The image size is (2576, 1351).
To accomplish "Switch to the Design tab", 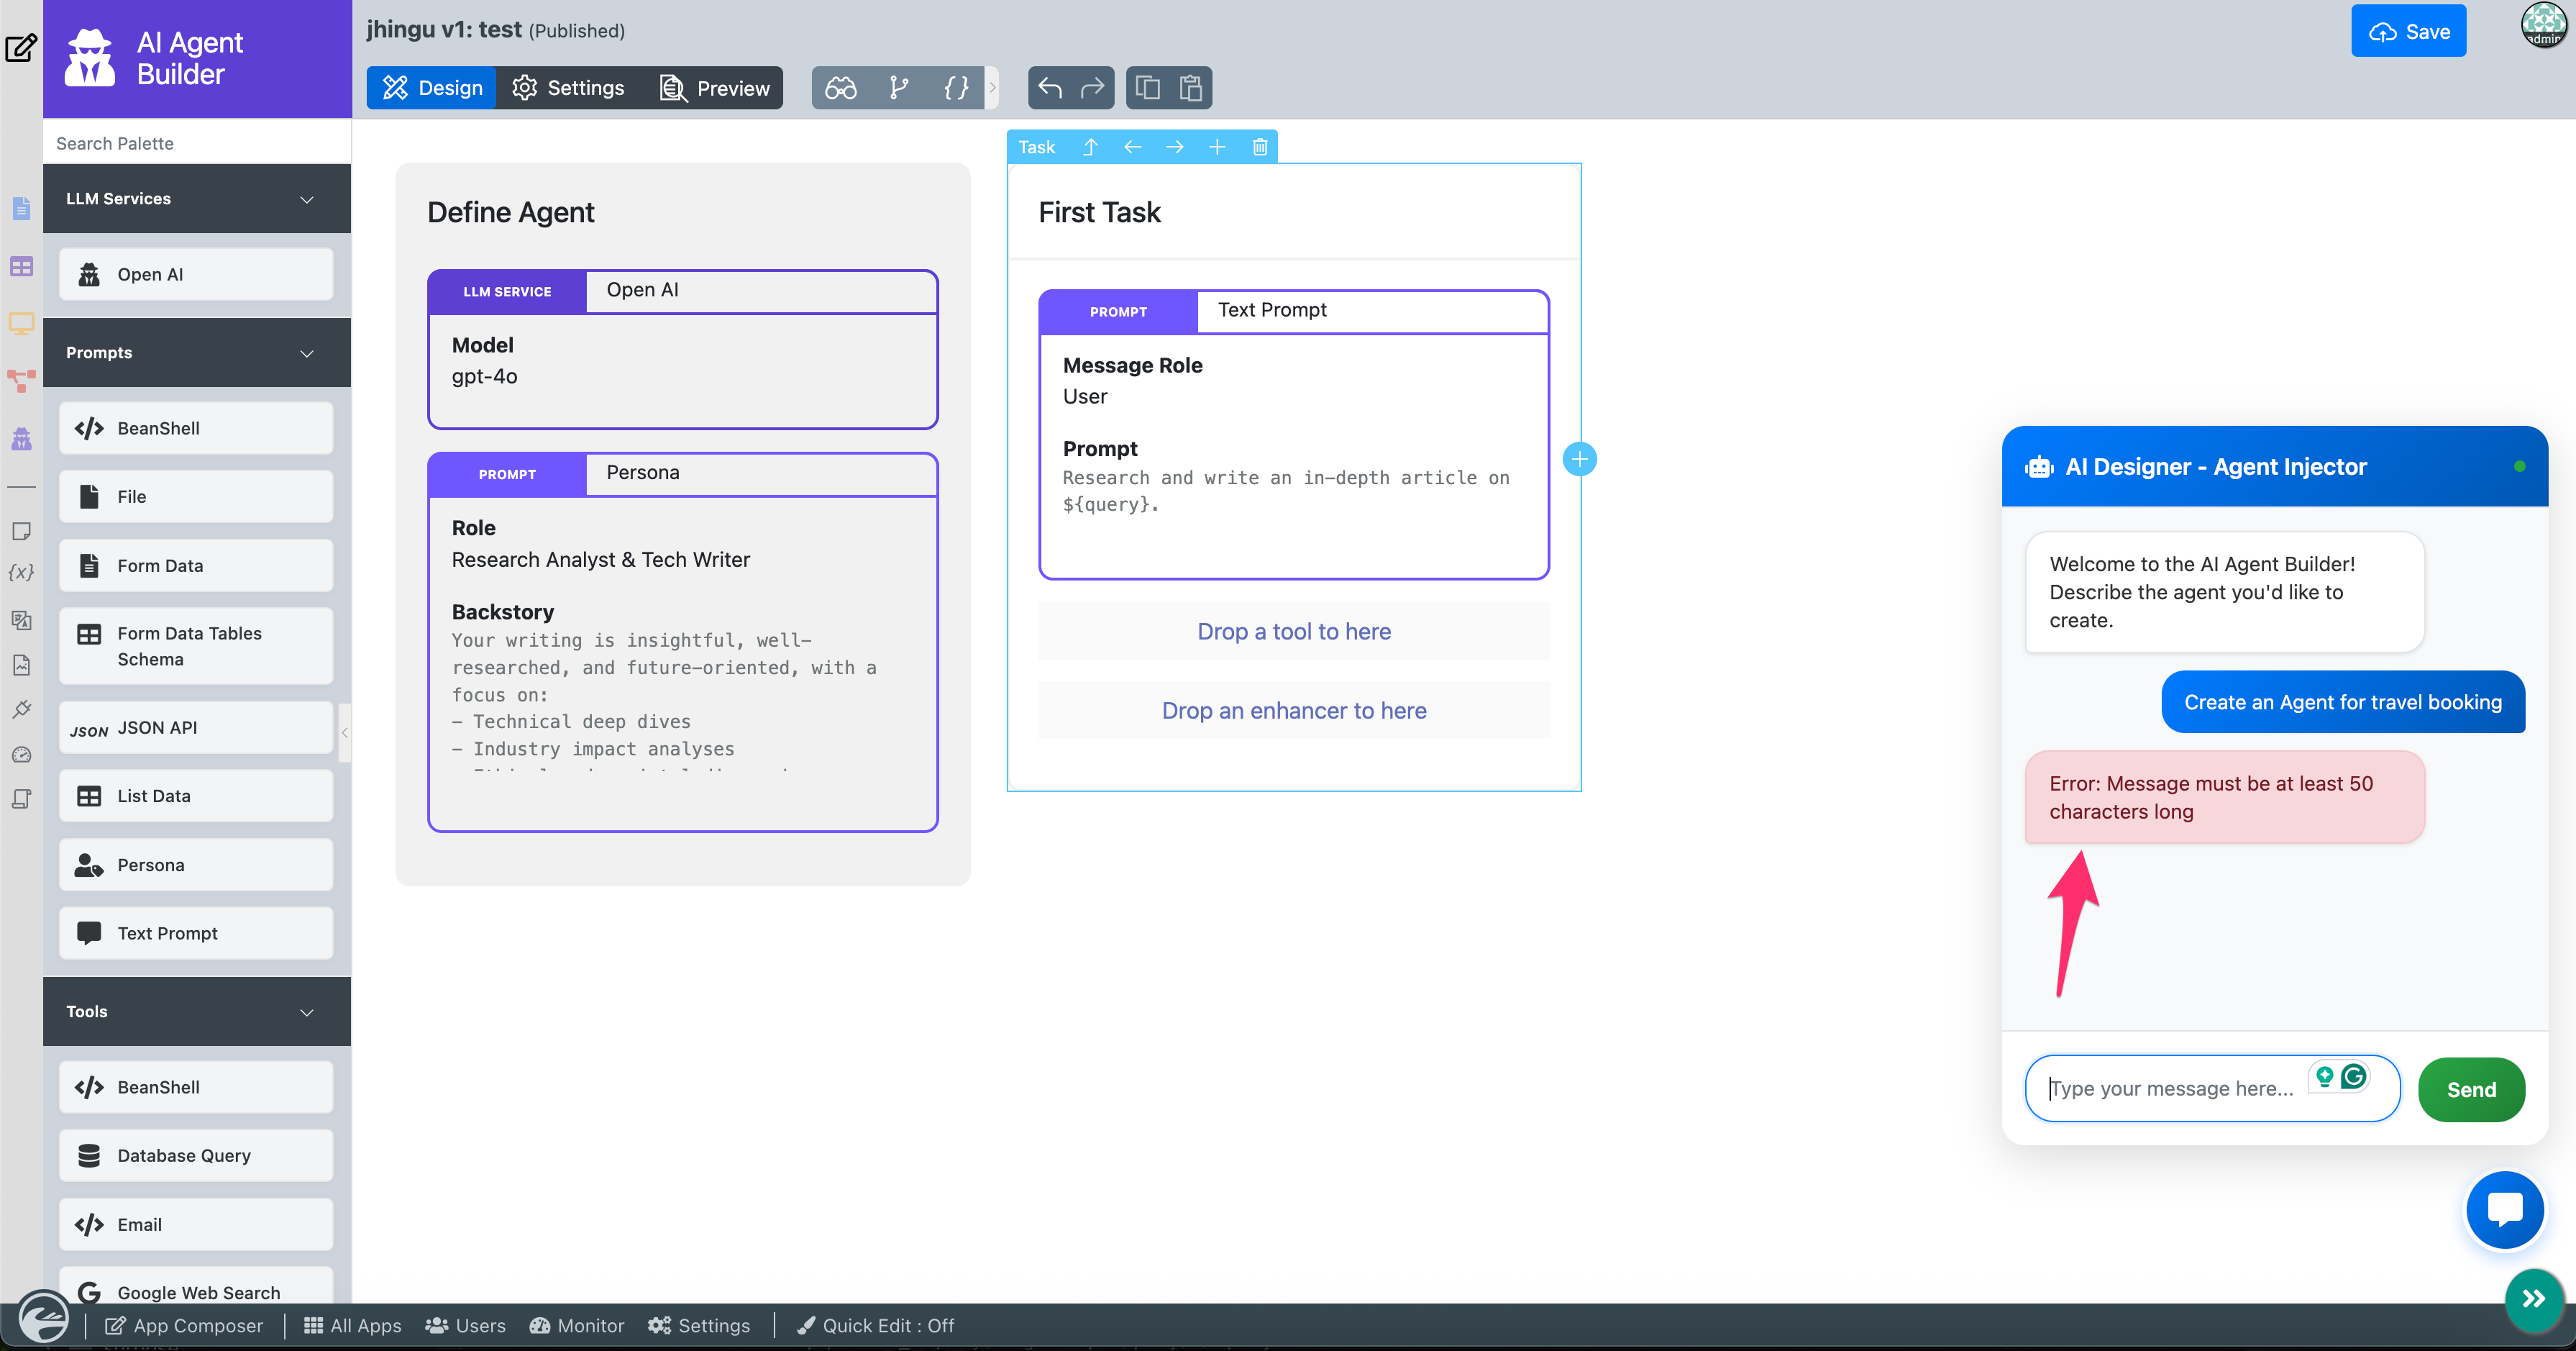I will [x=432, y=88].
